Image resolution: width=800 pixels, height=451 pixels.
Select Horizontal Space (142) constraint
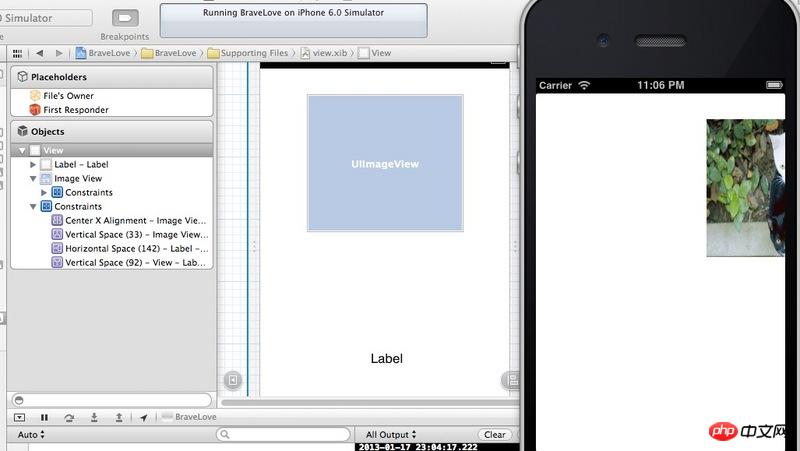(x=137, y=248)
